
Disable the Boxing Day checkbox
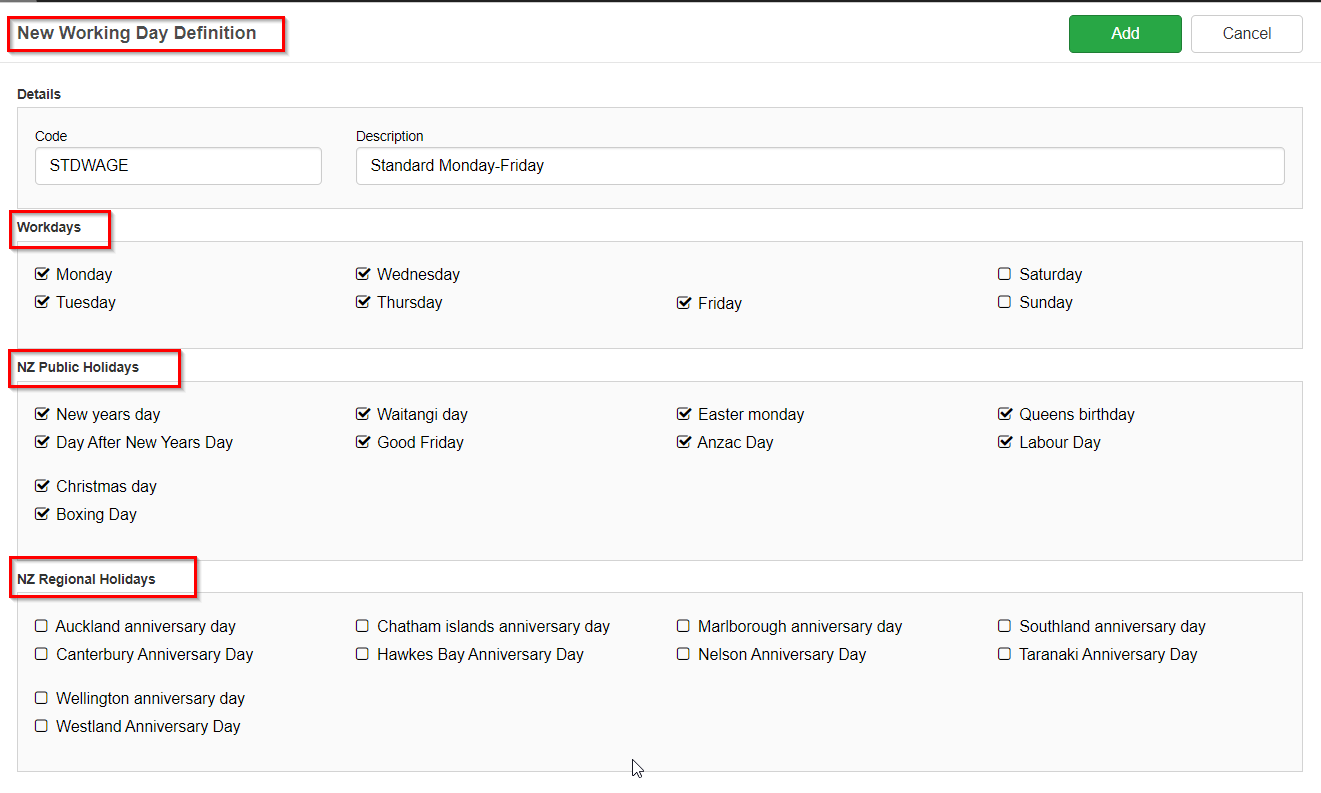42,514
